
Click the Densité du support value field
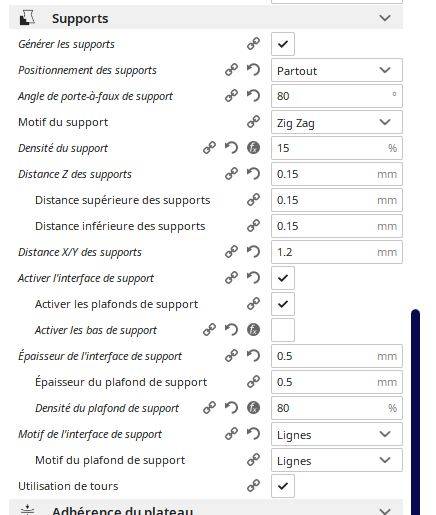point(337,148)
